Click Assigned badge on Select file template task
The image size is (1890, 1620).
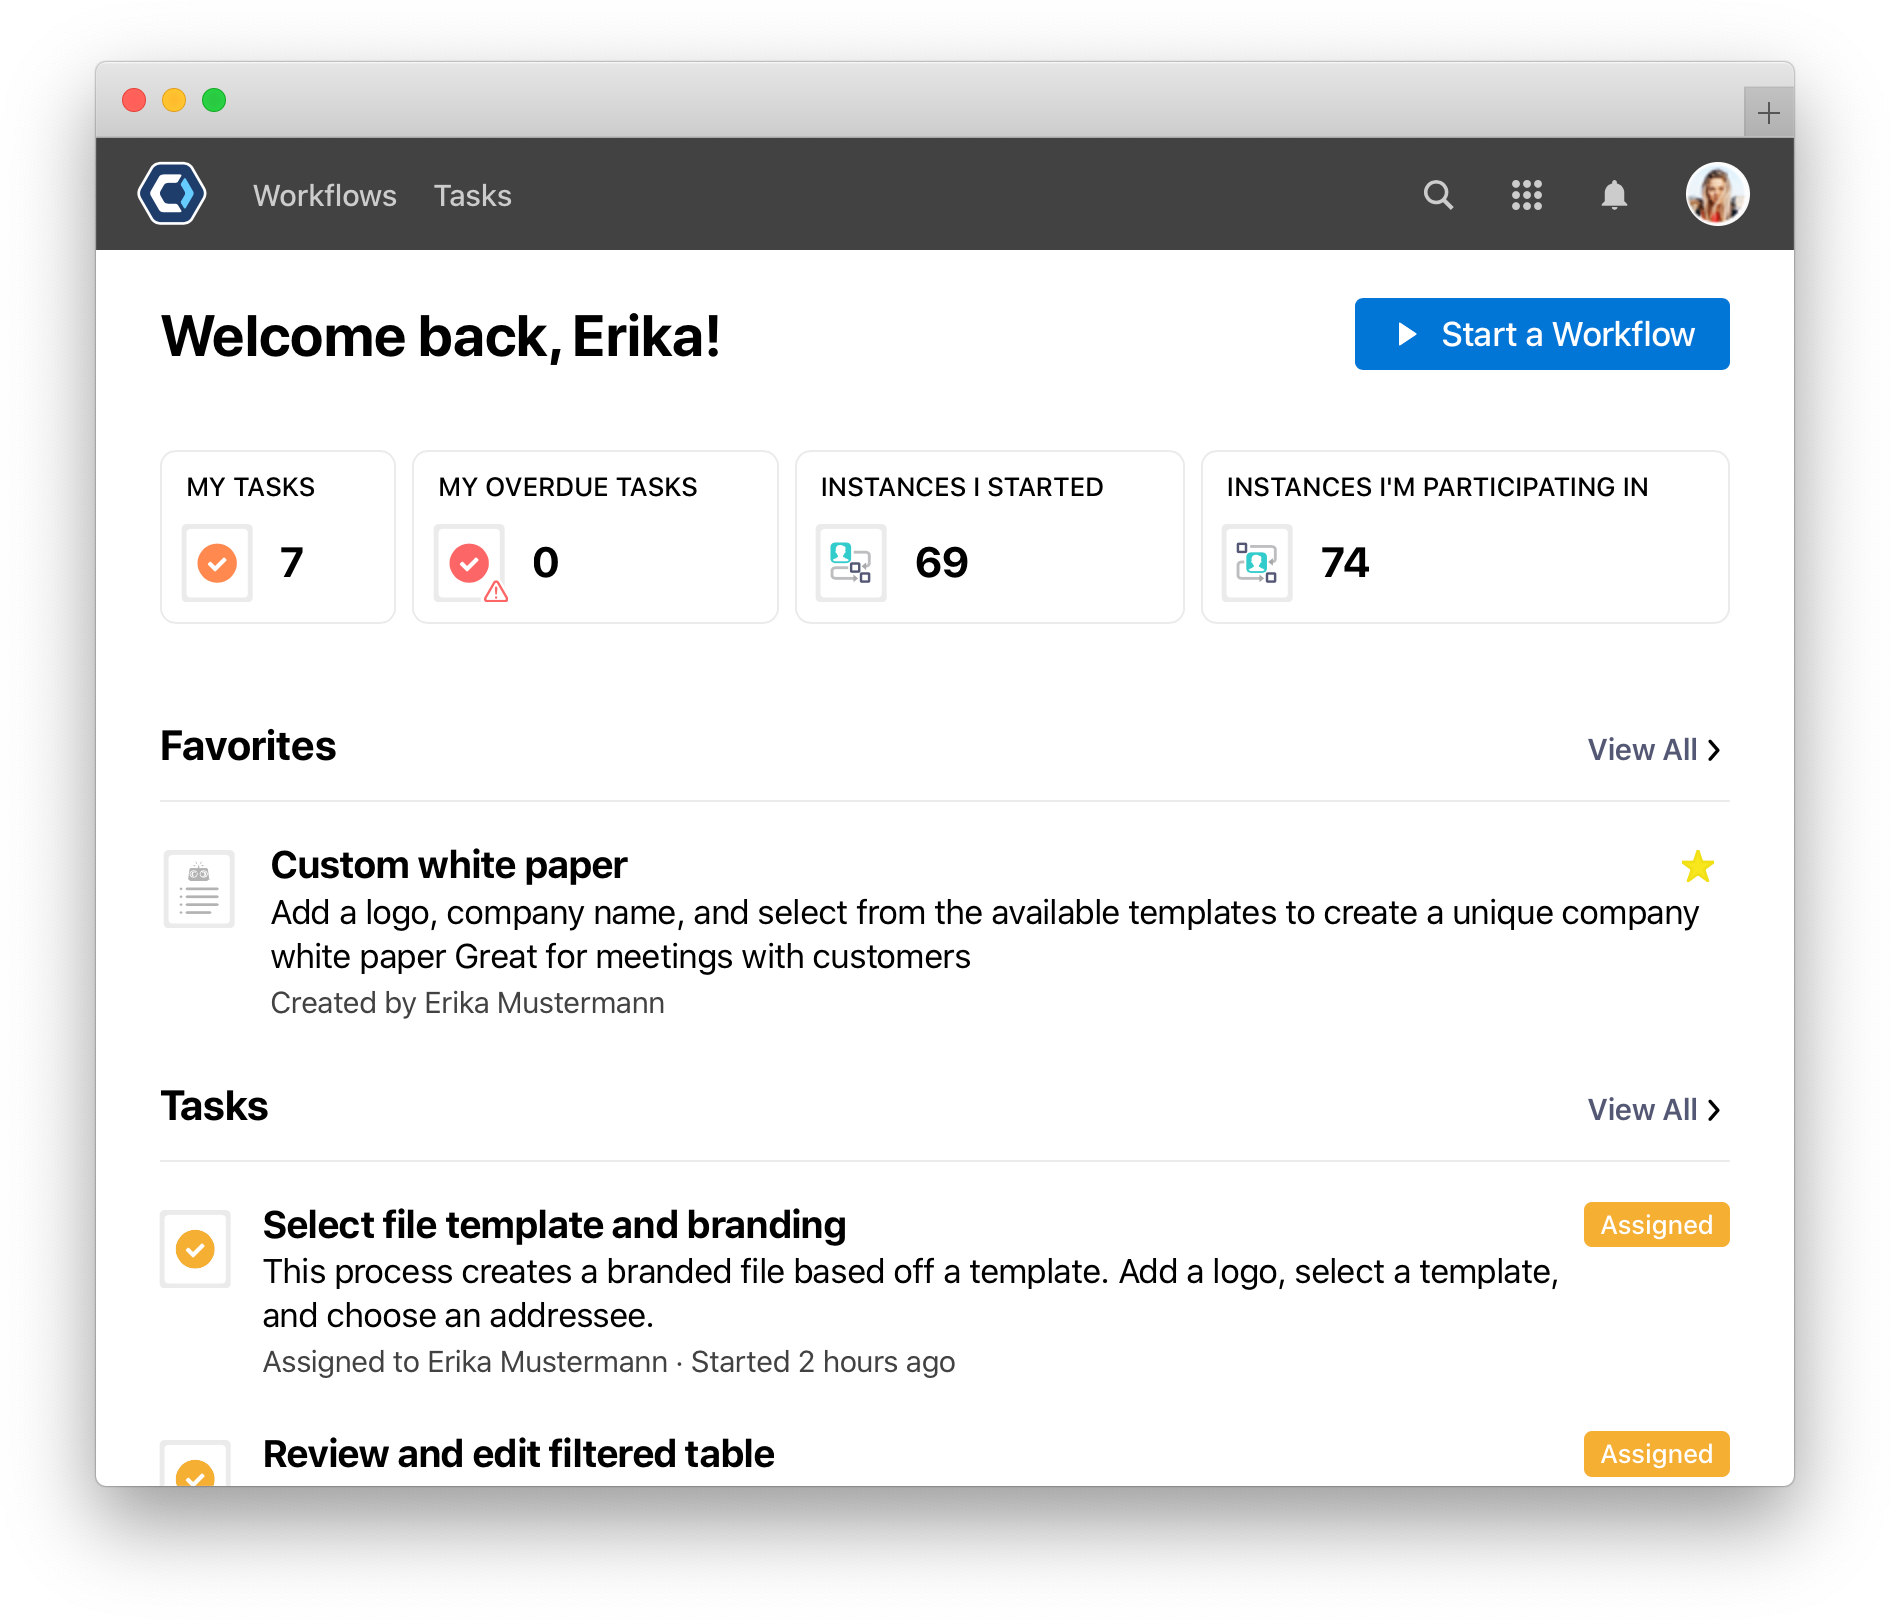pyautogui.click(x=1656, y=1225)
